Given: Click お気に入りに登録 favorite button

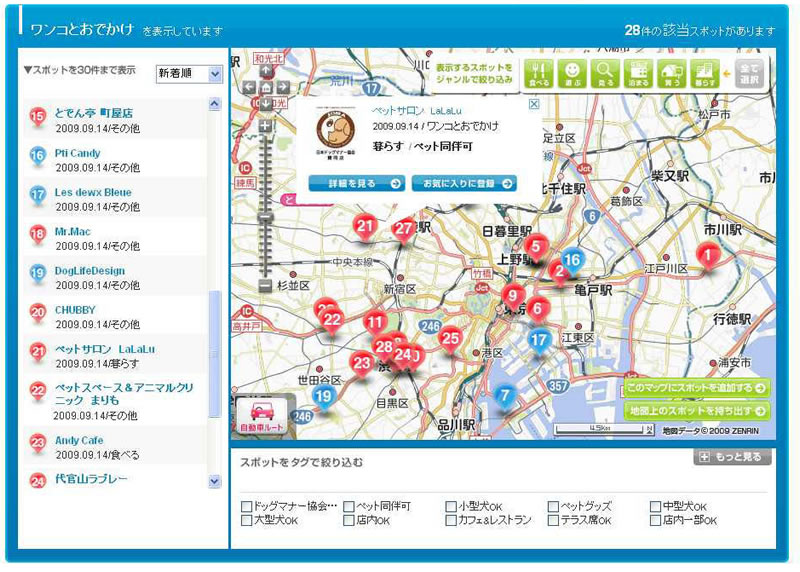Looking at the screenshot, I should (464, 184).
